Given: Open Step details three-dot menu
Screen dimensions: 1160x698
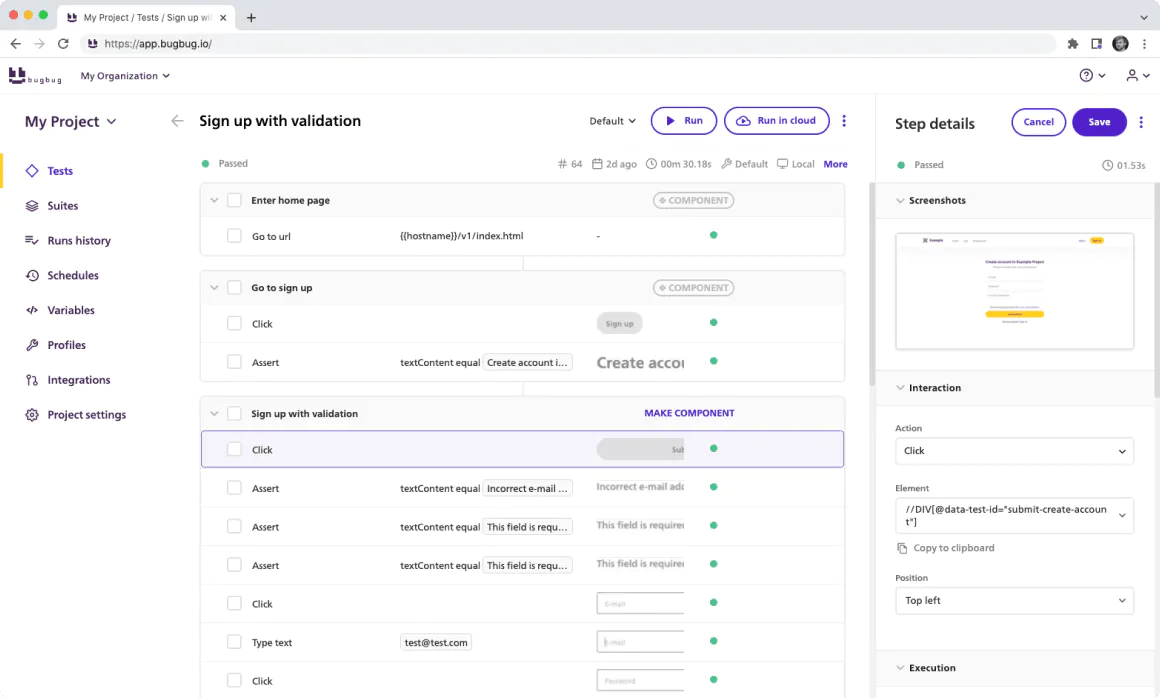Looking at the screenshot, I should tap(1141, 122).
